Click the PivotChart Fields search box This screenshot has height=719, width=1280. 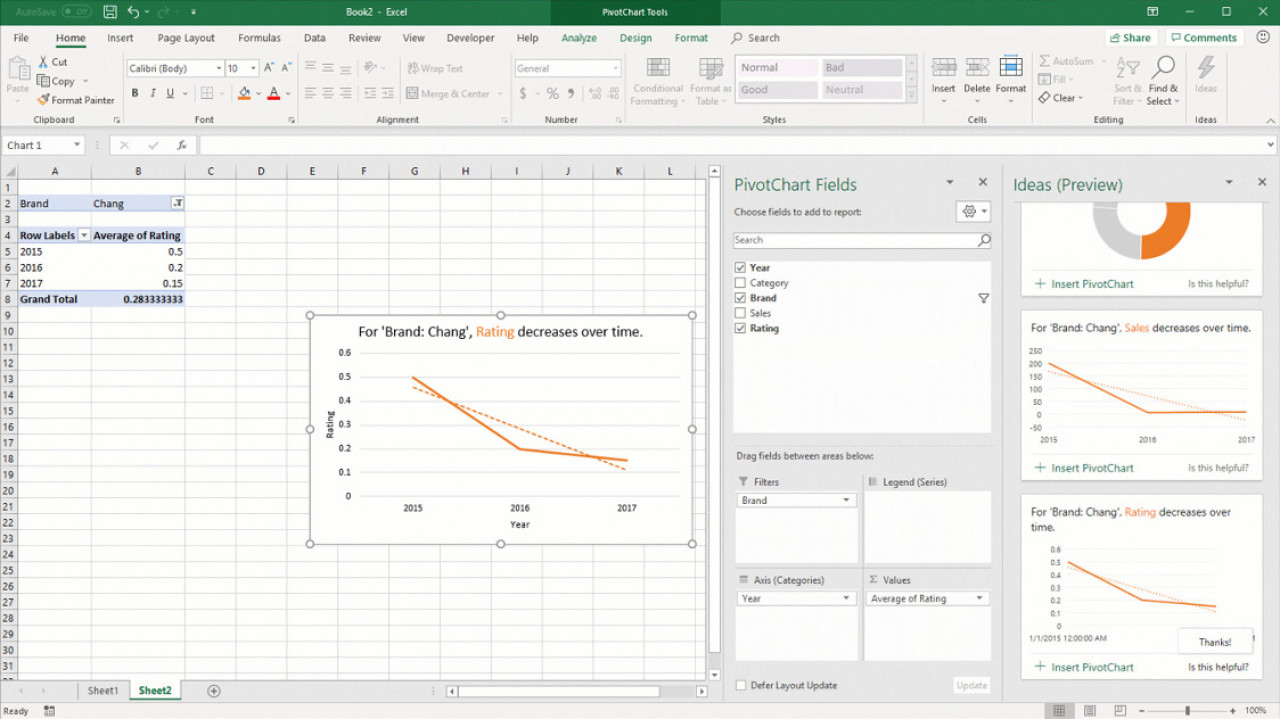855,240
